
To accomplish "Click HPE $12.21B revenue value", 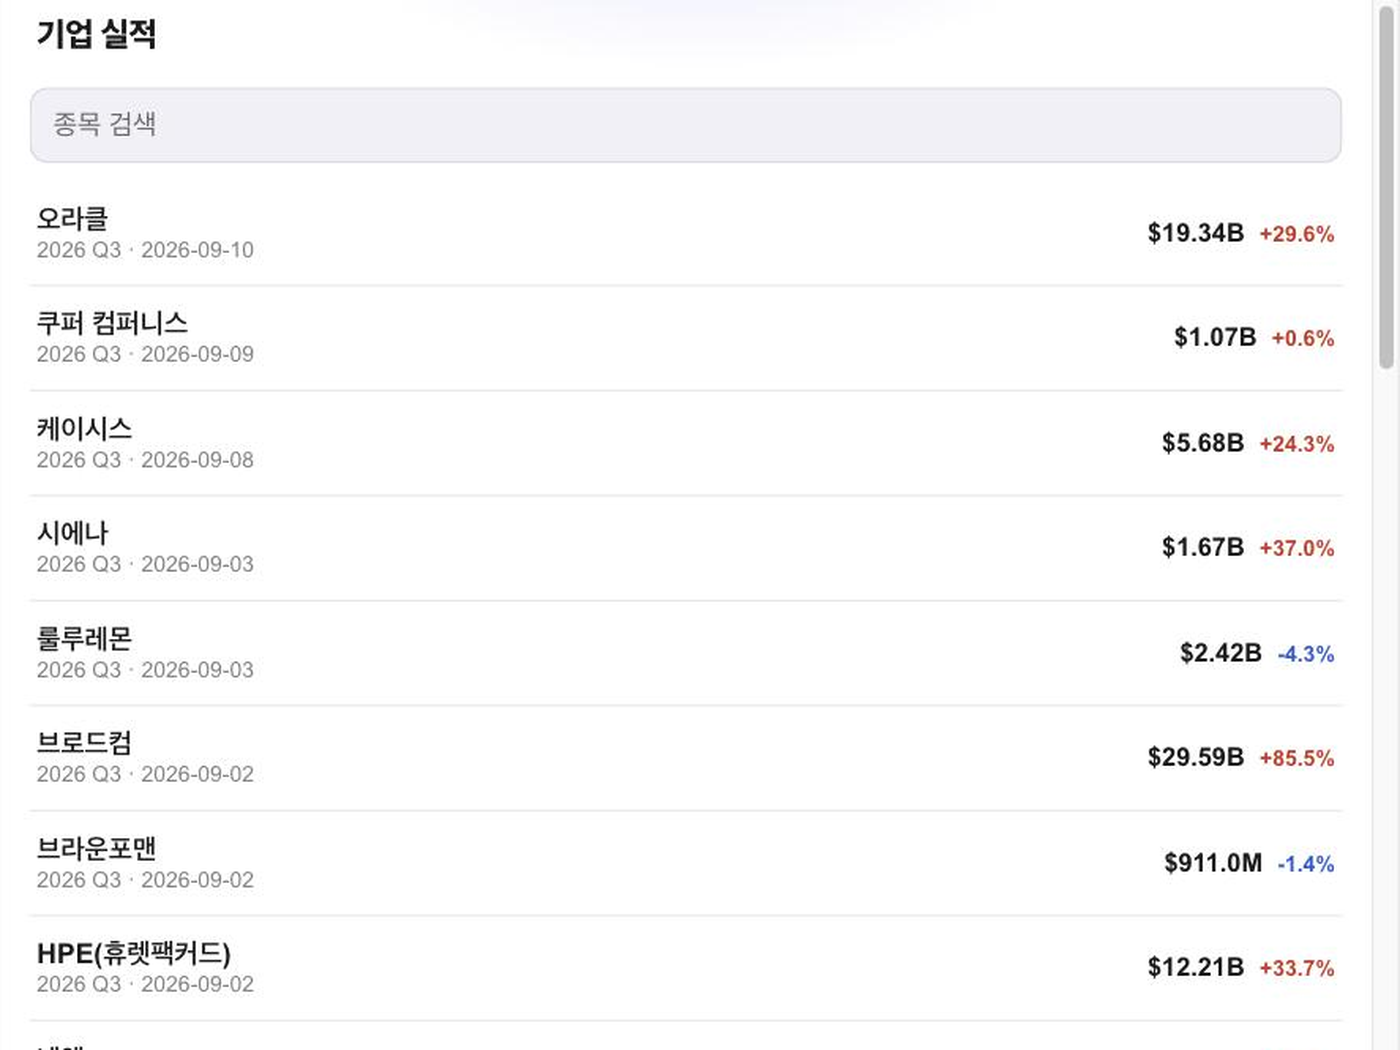I will [1195, 968].
